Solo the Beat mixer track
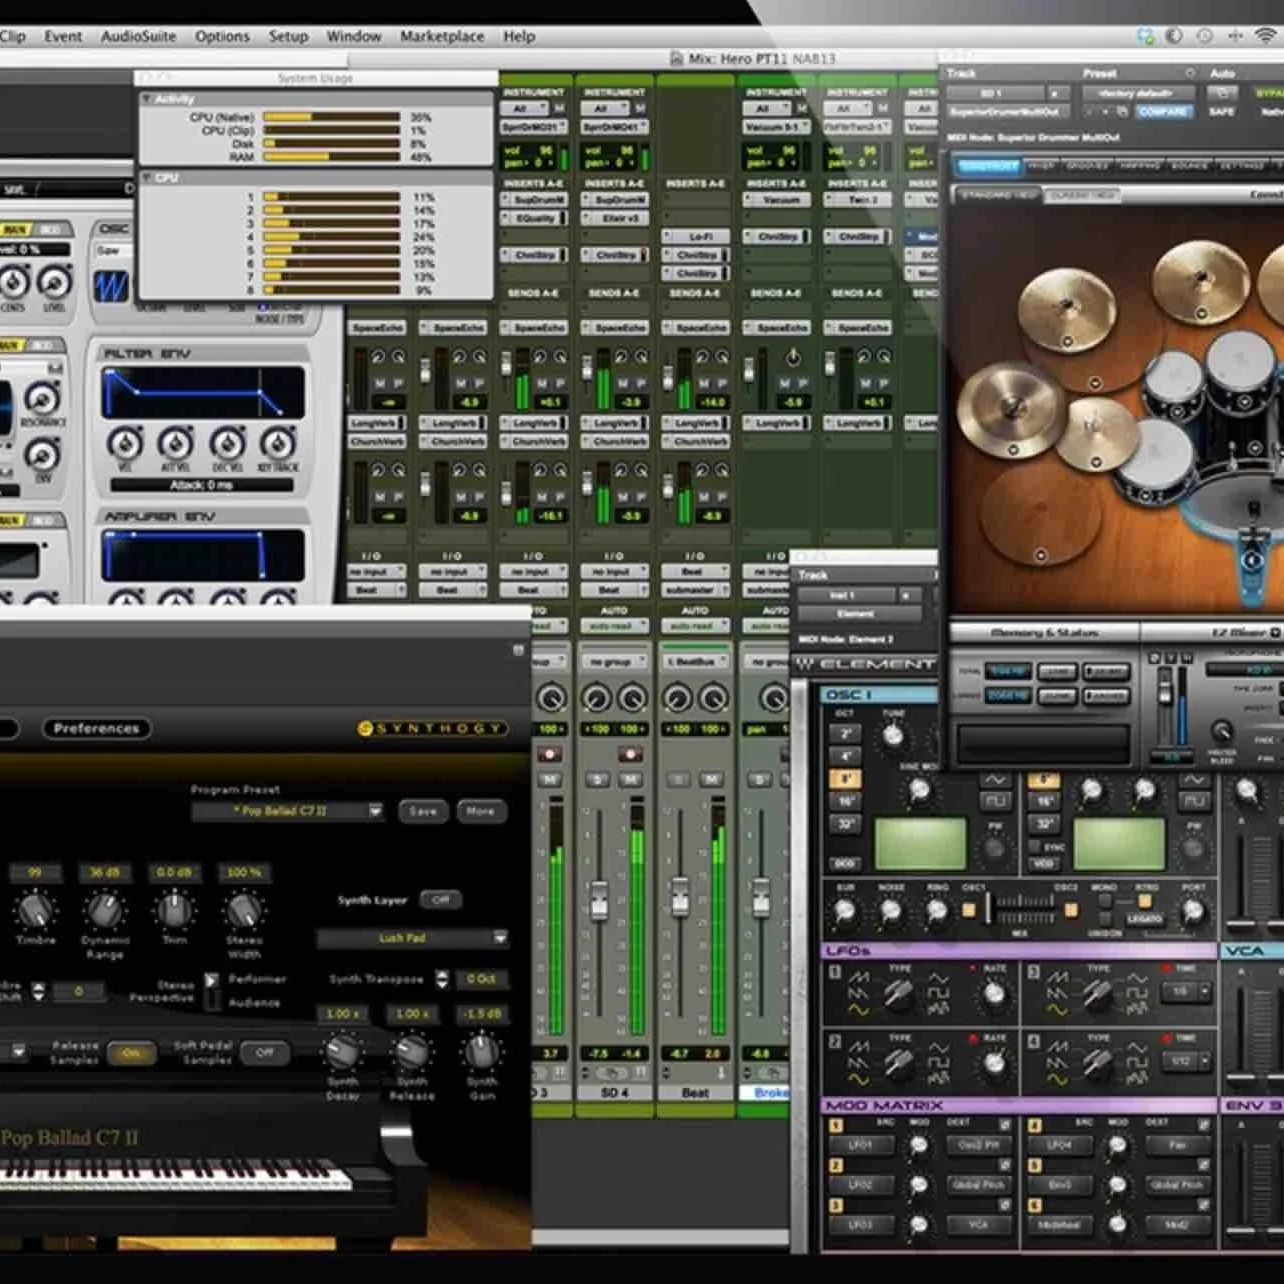The width and height of the screenshot is (1284, 1284). pos(679,779)
